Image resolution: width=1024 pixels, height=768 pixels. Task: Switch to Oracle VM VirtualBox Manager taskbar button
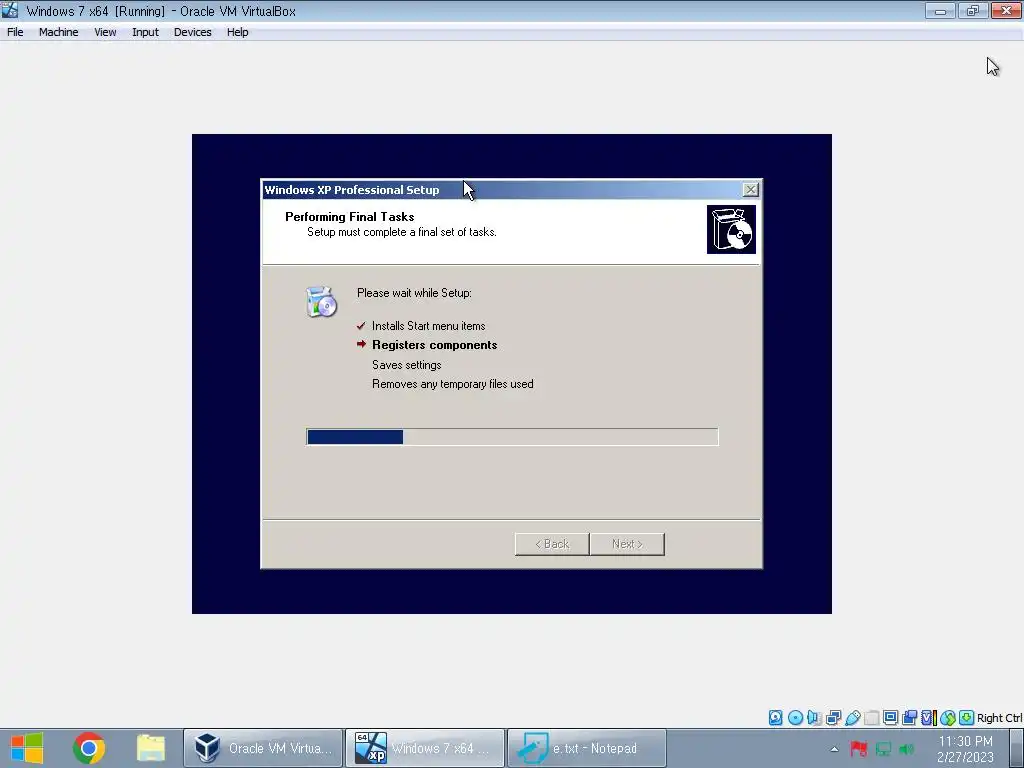(263, 748)
